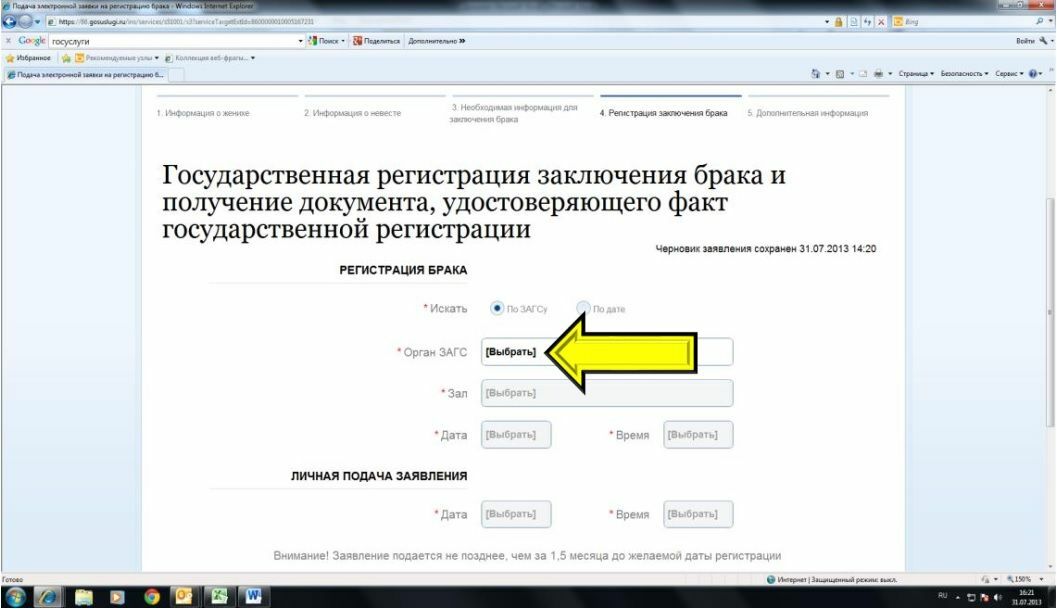The height and width of the screenshot is (609, 1057).
Task: Open the 'Сервис' command bar menu
Action: 1009,74
